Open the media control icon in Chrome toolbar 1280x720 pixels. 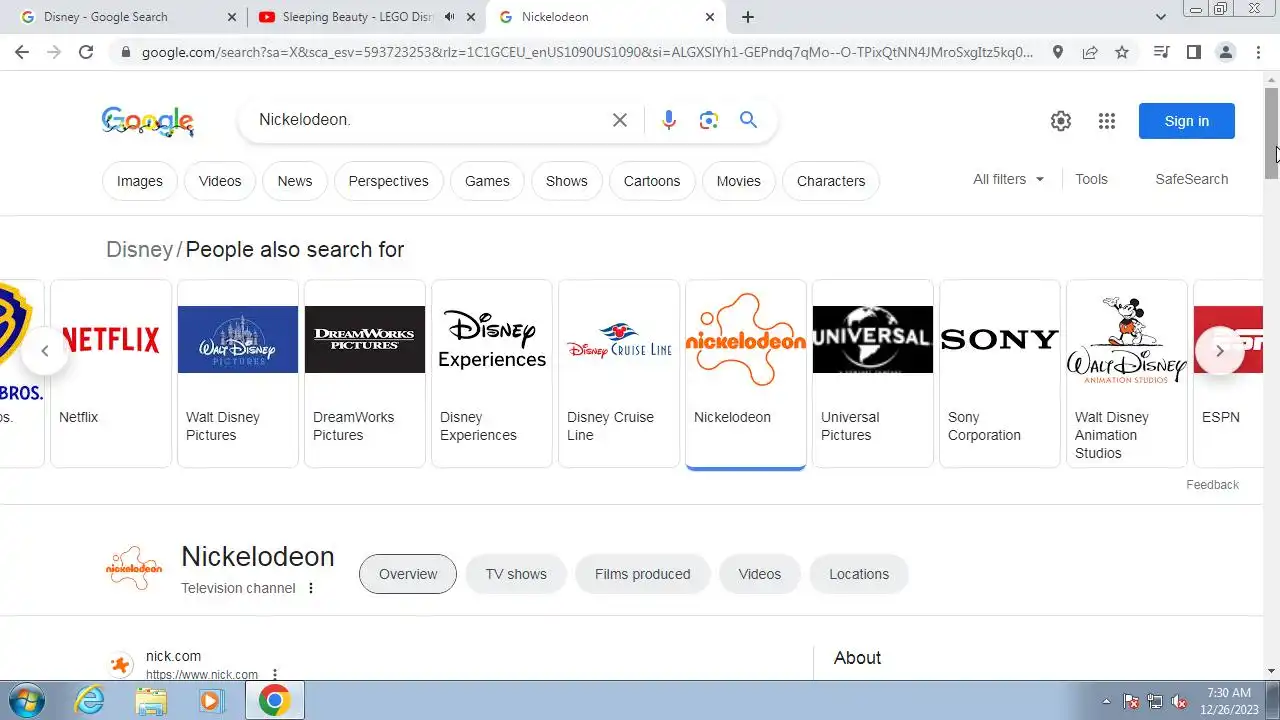click(1161, 52)
